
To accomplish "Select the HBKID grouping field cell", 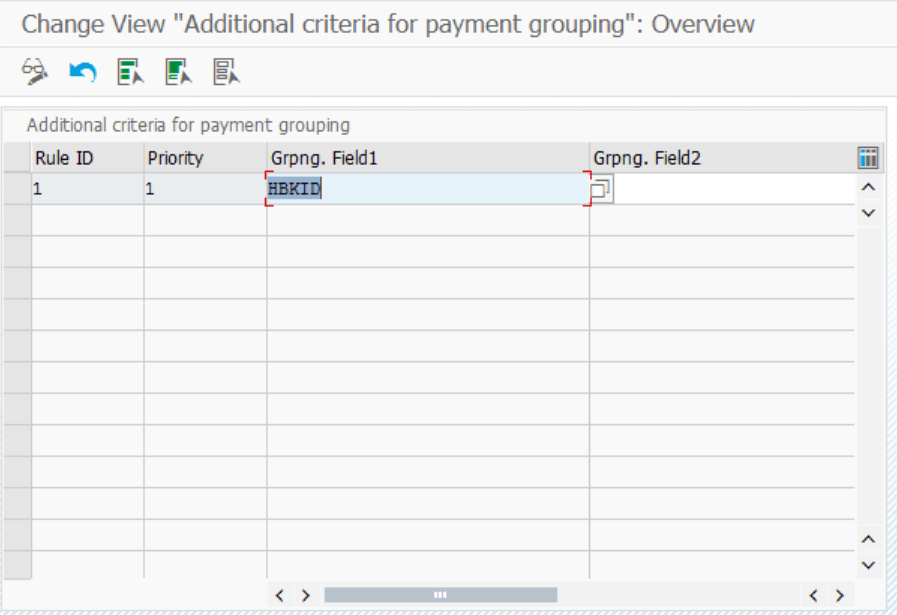I will [428, 189].
